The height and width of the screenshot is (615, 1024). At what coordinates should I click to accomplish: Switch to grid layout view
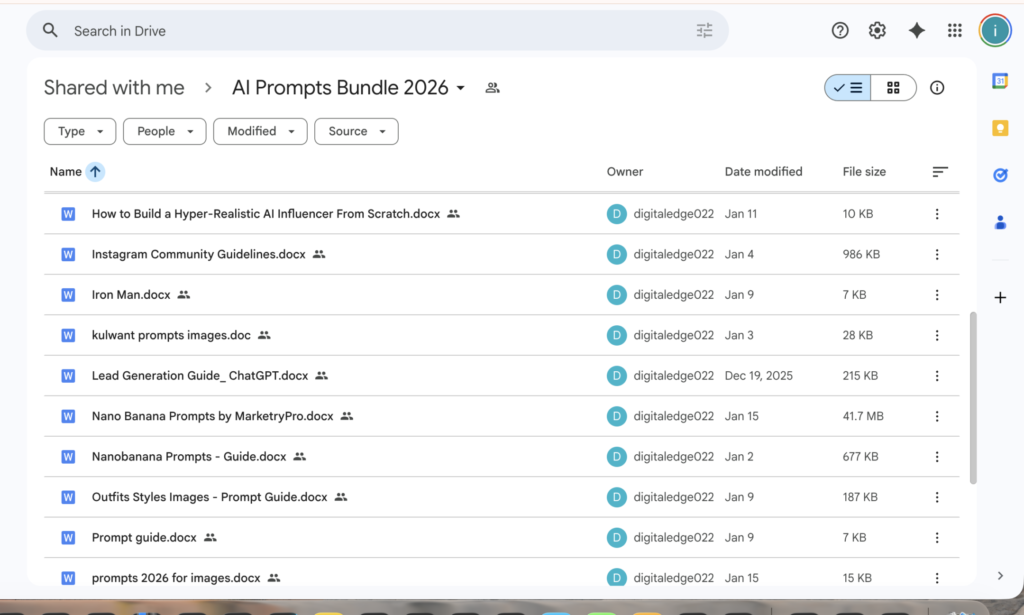(x=893, y=88)
